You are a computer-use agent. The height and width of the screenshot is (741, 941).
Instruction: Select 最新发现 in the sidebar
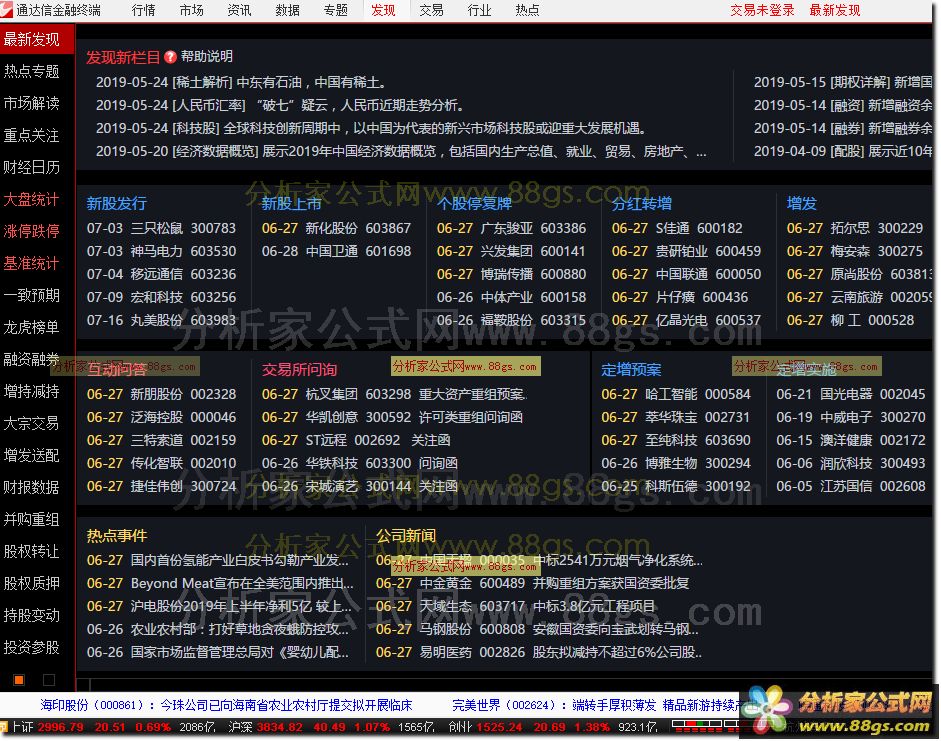[x=37, y=40]
